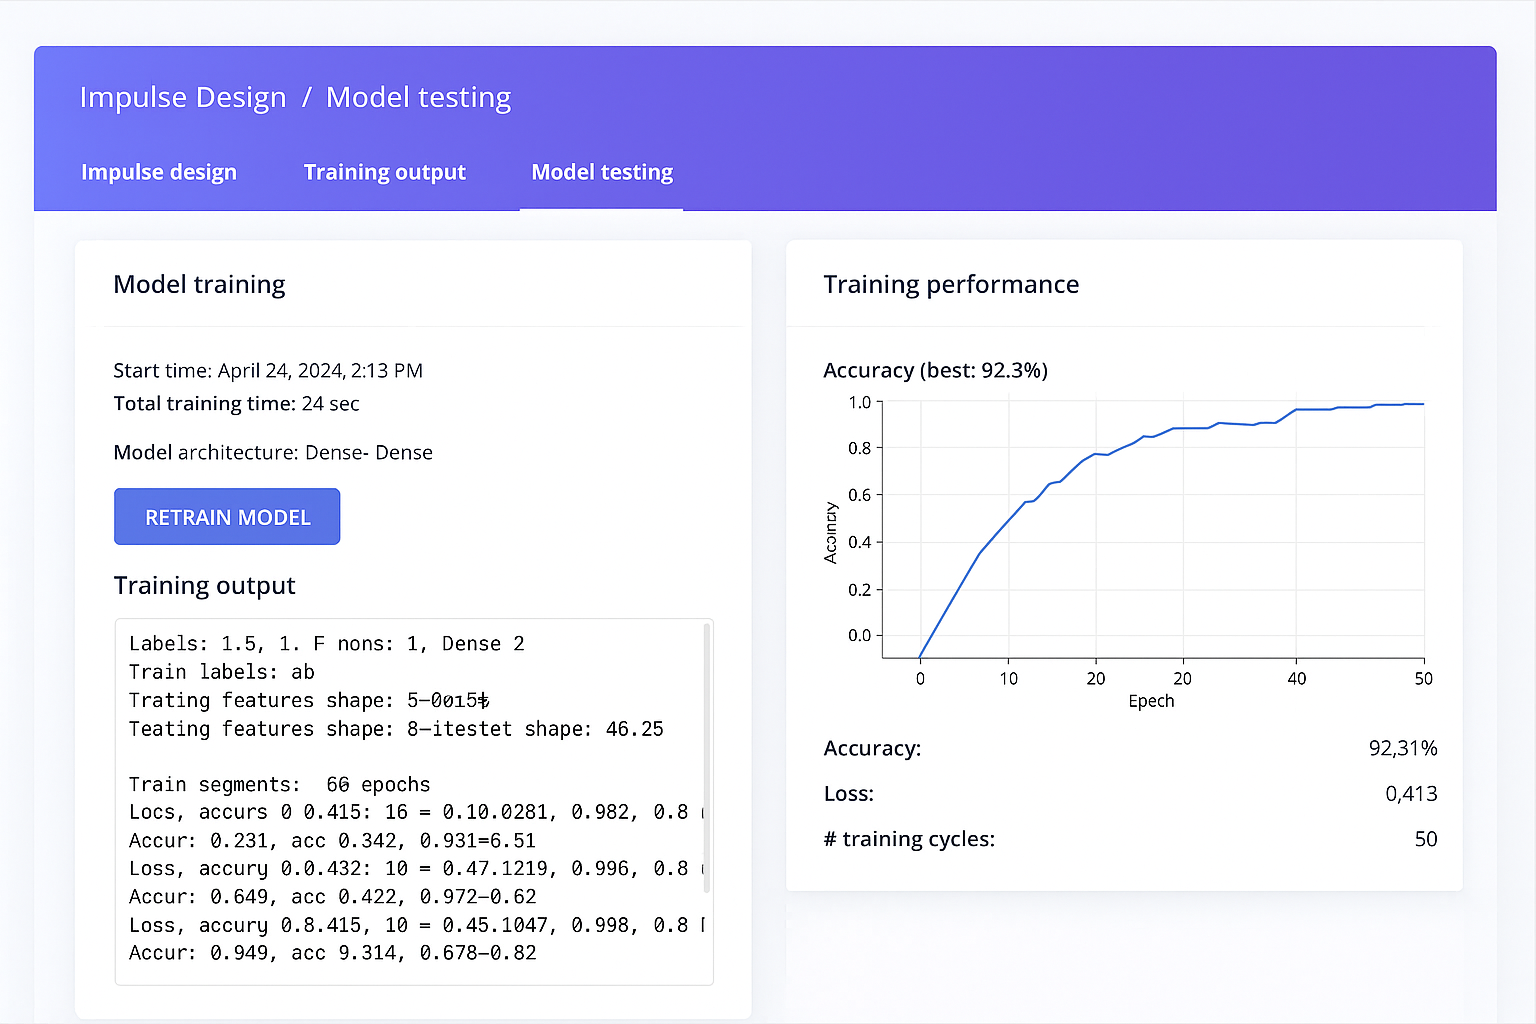Click the Model architecture Dense- Dense line
Image resolution: width=1536 pixels, height=1024 pixels.
(x=273, y=453)
